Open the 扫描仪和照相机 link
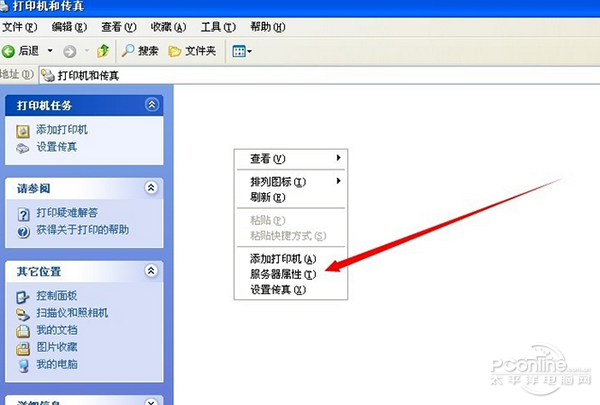600x405 pixels. (x=72, y=313)
